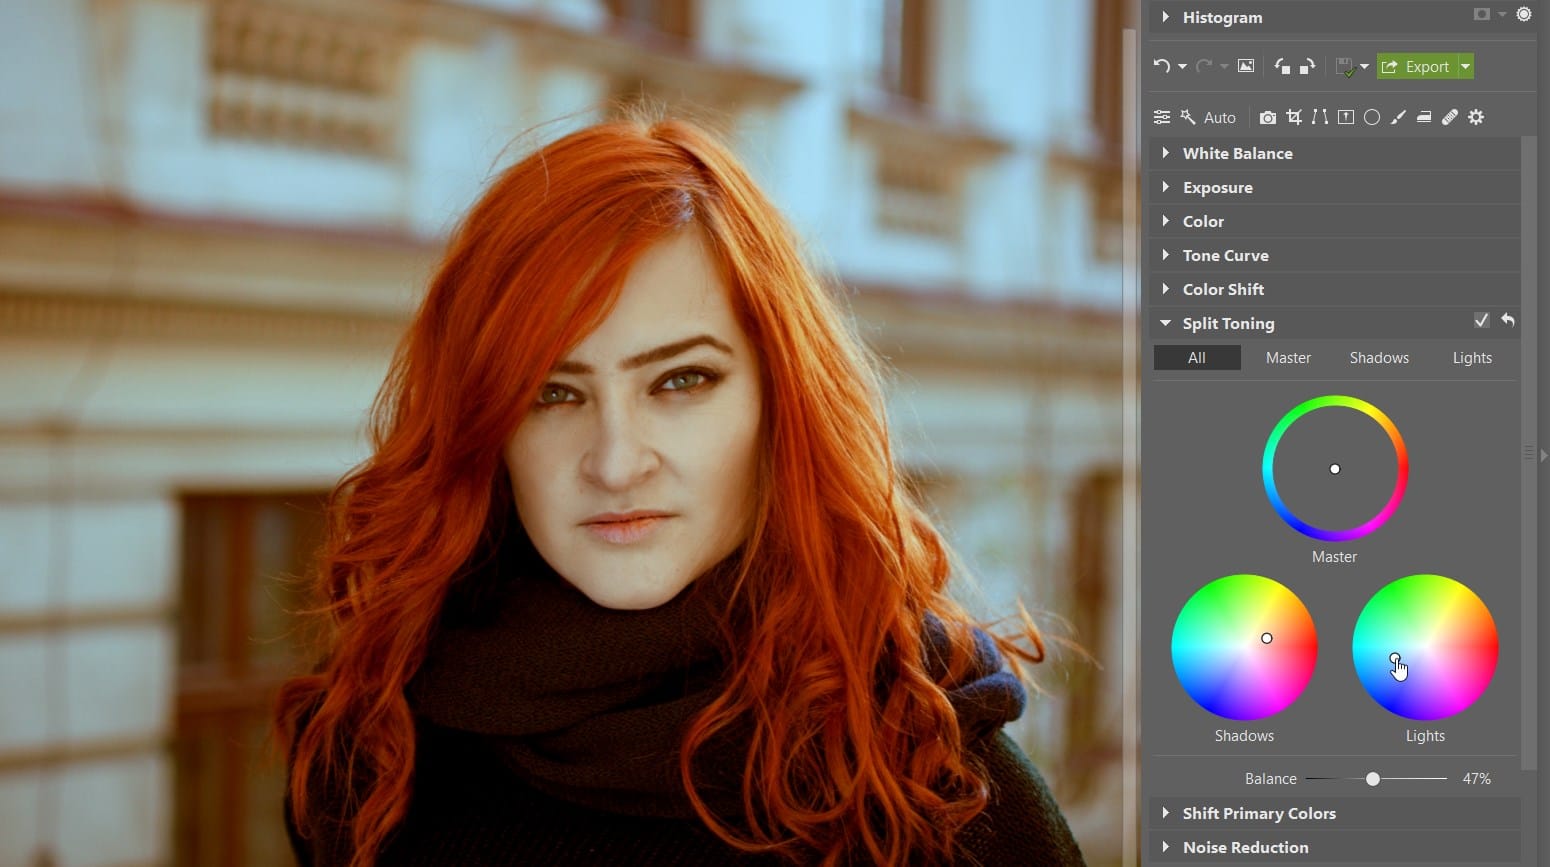1550x867 pixels.
Task: Select the Filter Brush tool
Action: pyautogui.click(x=1398, y=117)
